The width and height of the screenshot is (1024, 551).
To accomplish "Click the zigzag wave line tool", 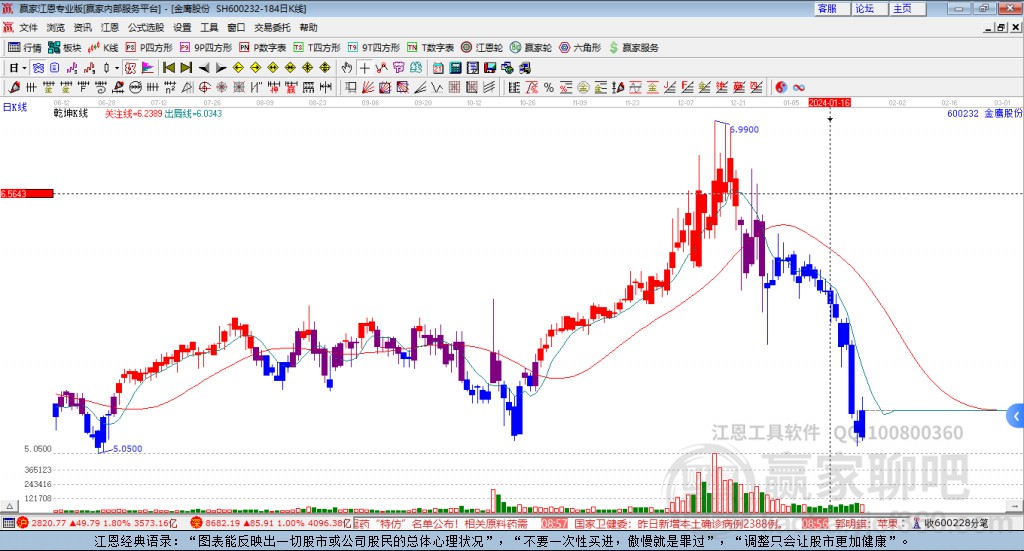I will point(437,87).
